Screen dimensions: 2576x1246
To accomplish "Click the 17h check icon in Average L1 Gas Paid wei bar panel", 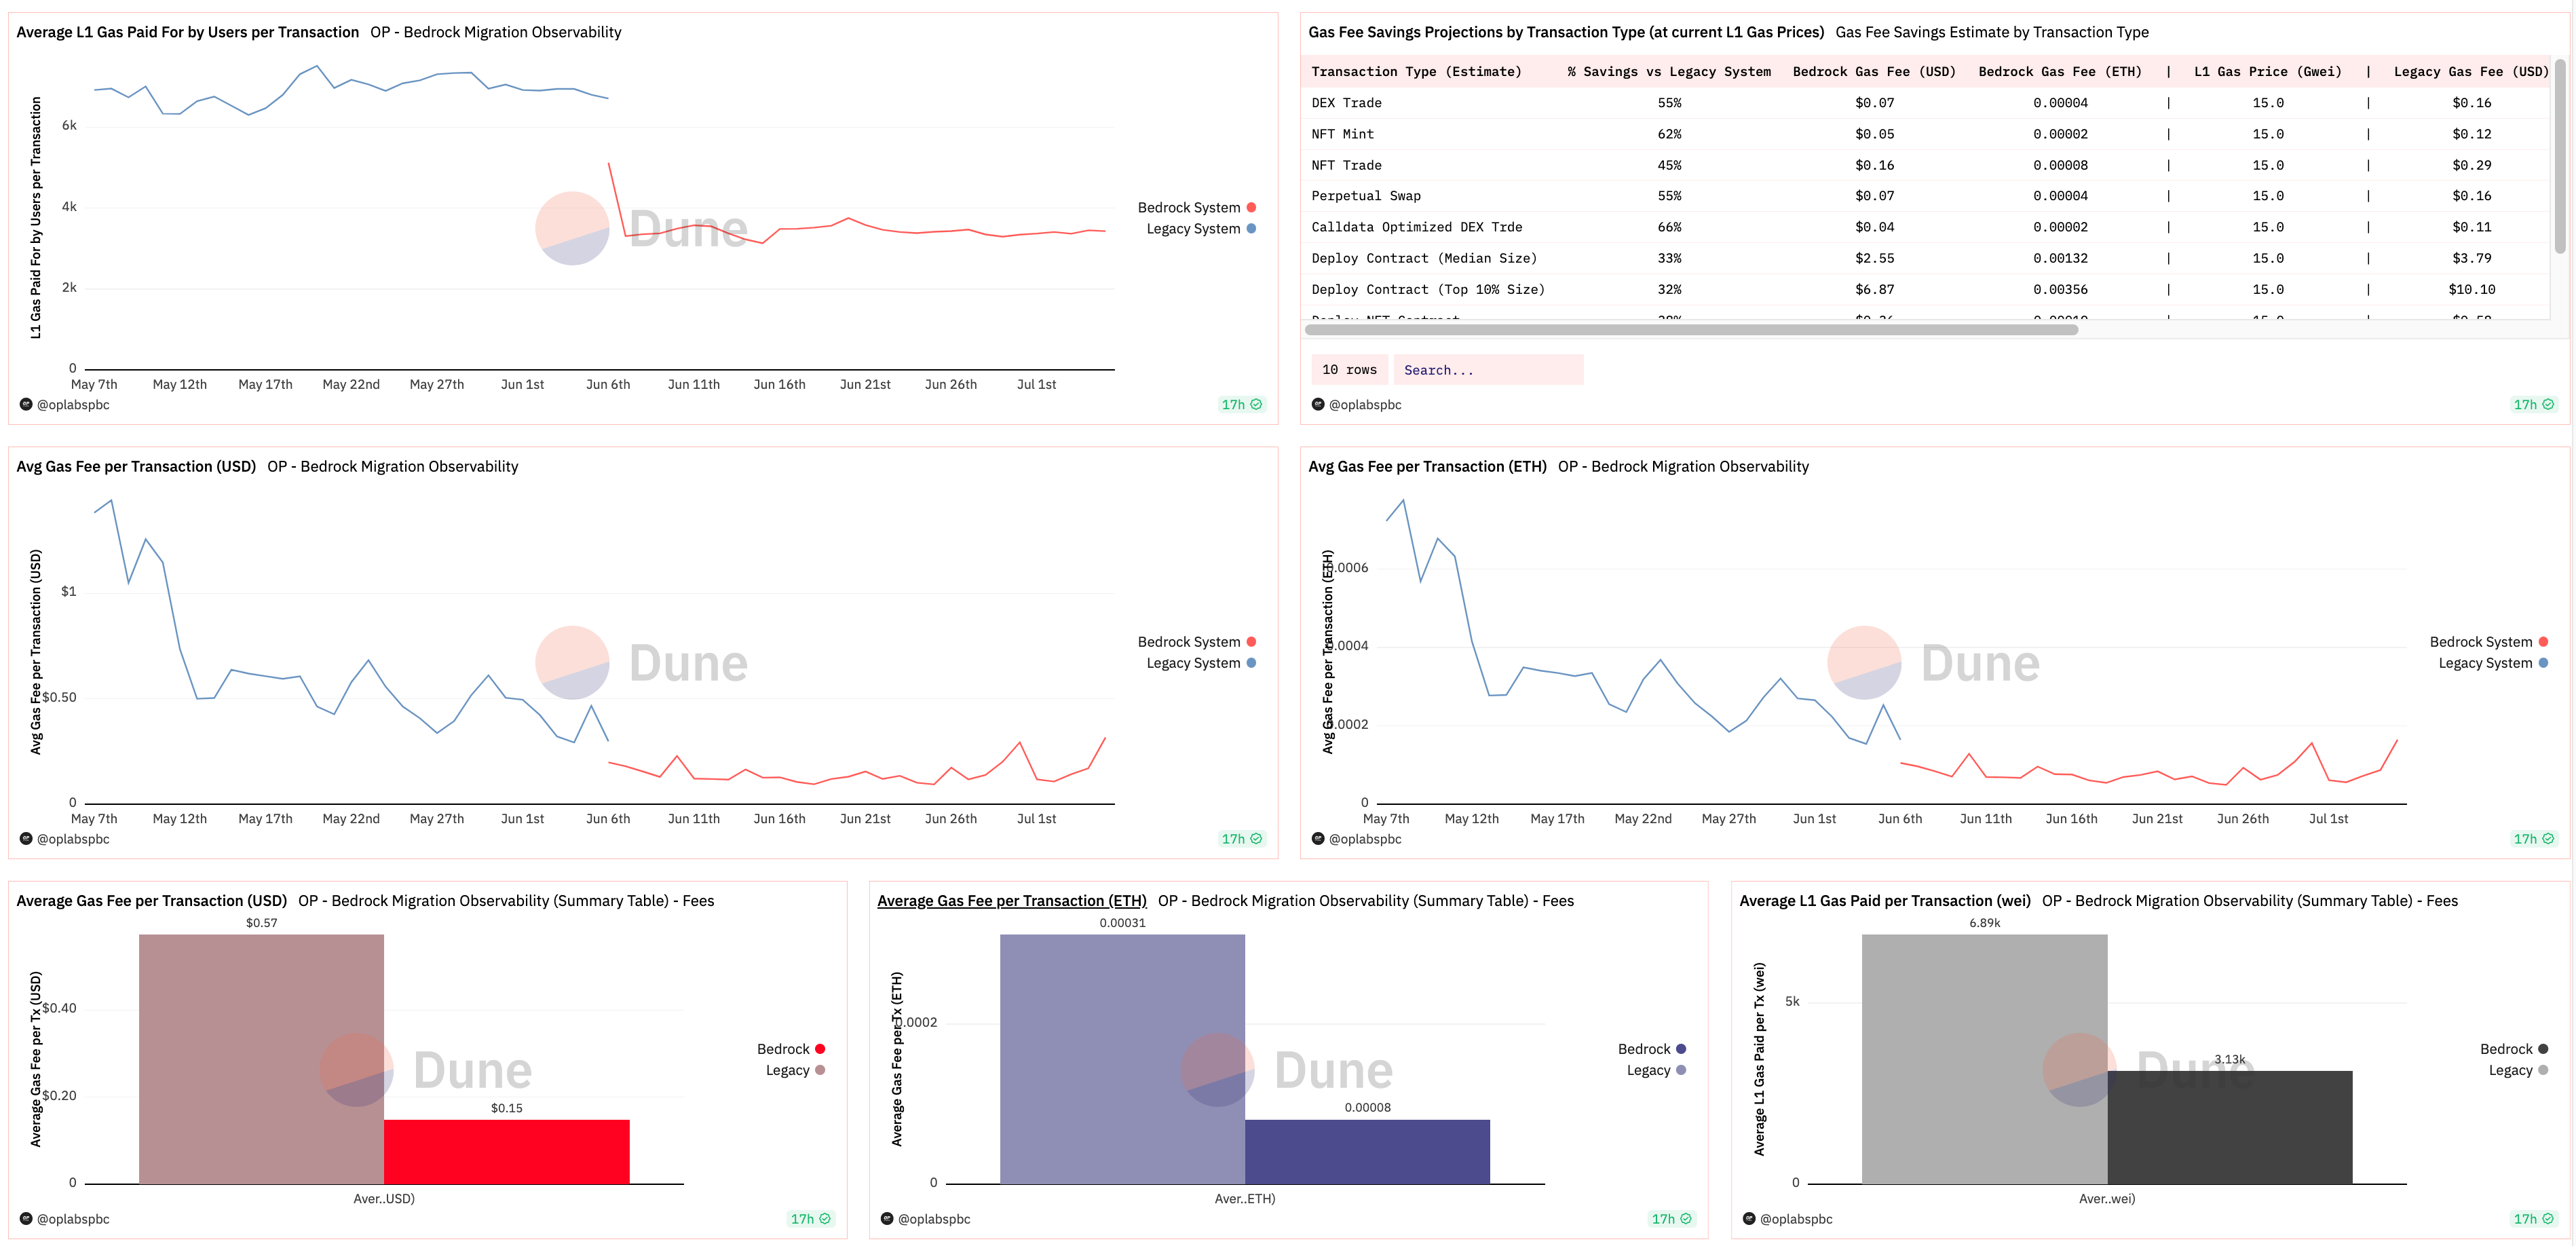I will click(2548, 1218).
